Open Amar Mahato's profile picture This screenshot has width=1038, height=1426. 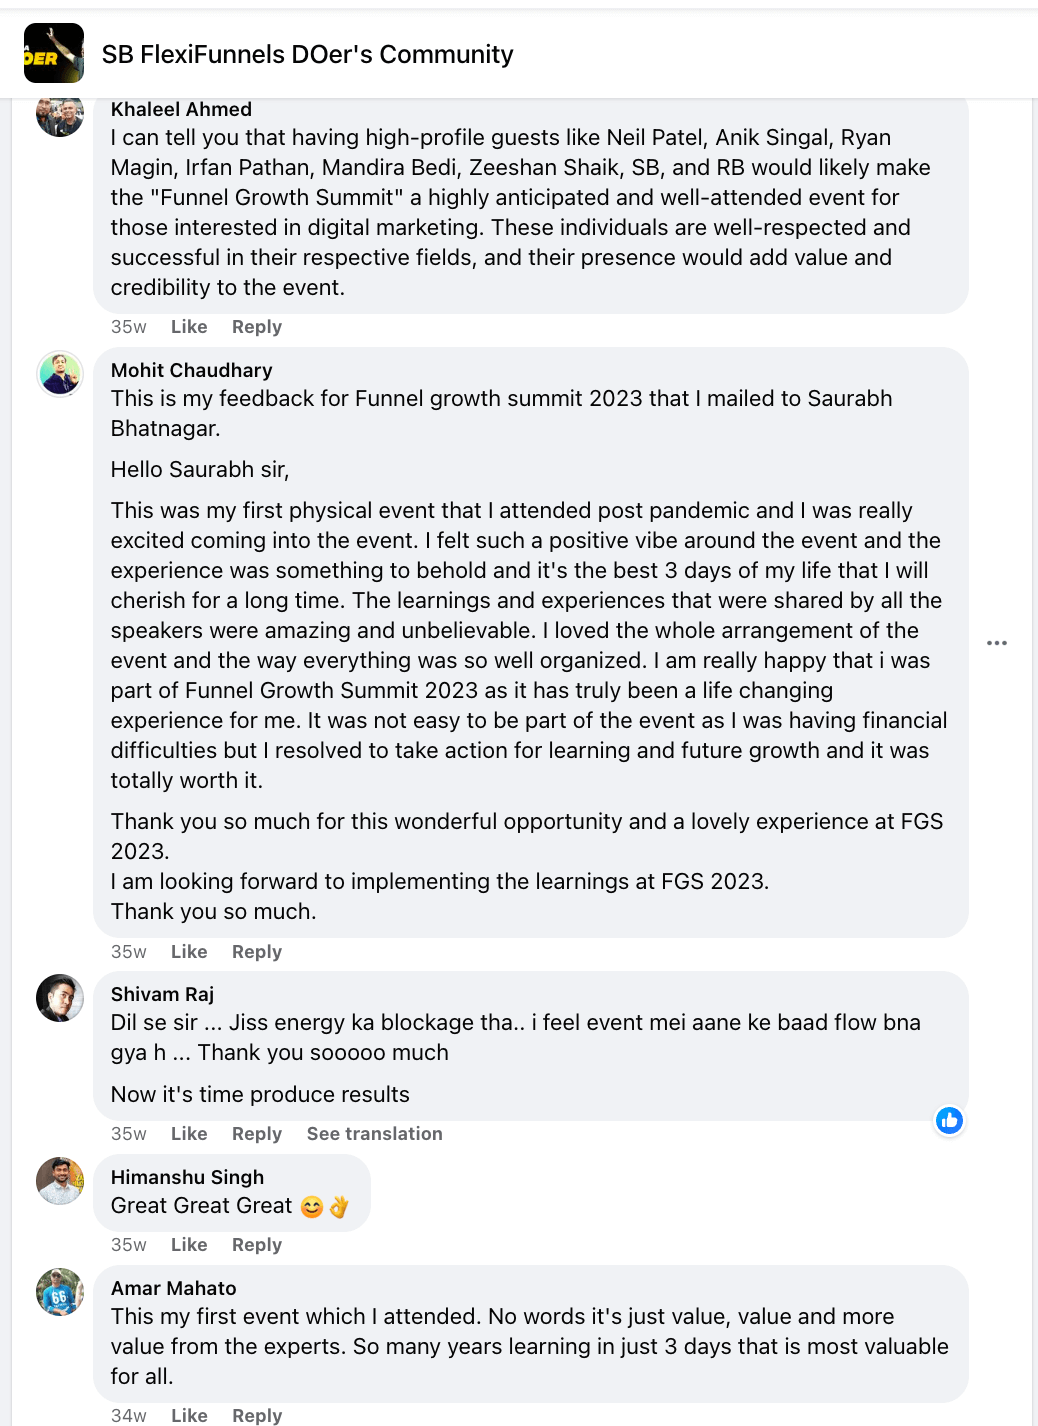60,1292
